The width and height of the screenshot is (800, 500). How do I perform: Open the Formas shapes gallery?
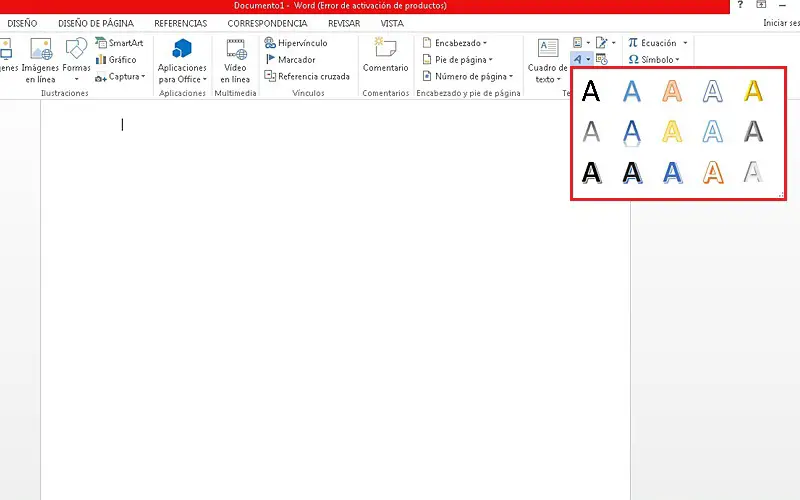(77, 61)
